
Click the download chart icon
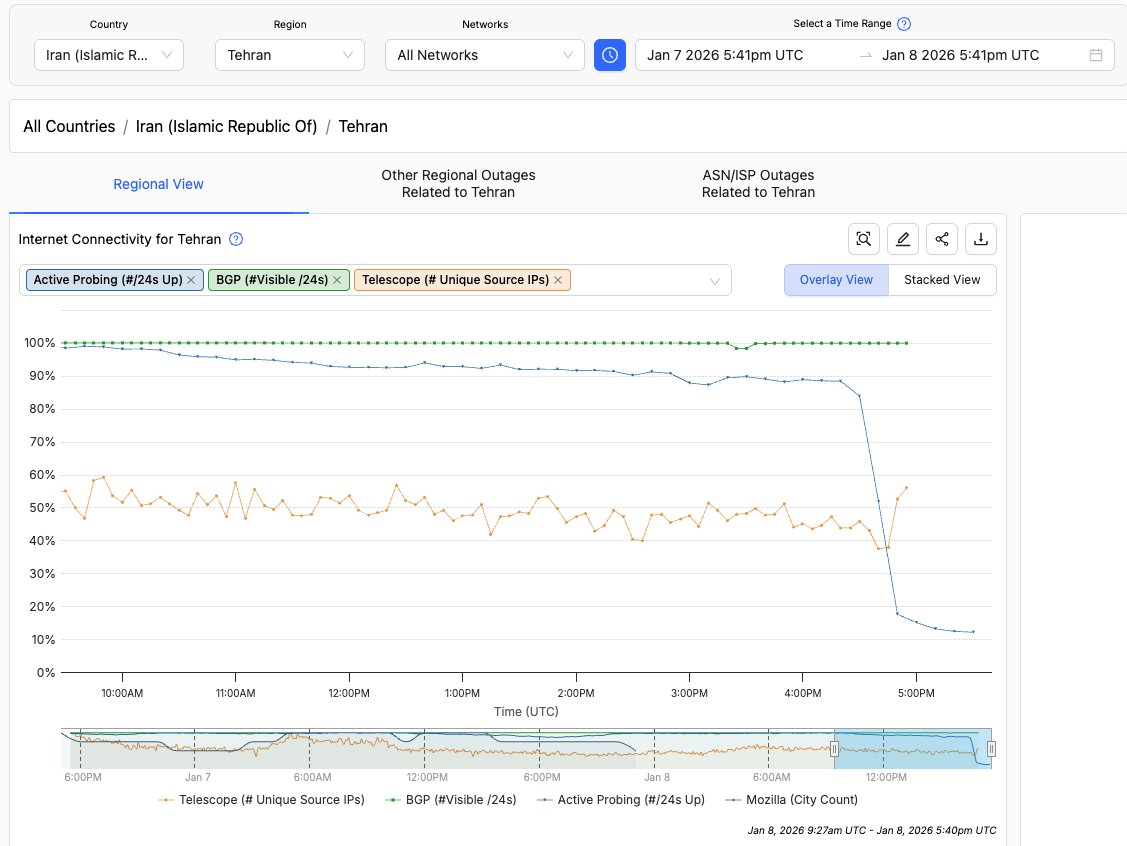pyautogui.click(x=980, y=239)
